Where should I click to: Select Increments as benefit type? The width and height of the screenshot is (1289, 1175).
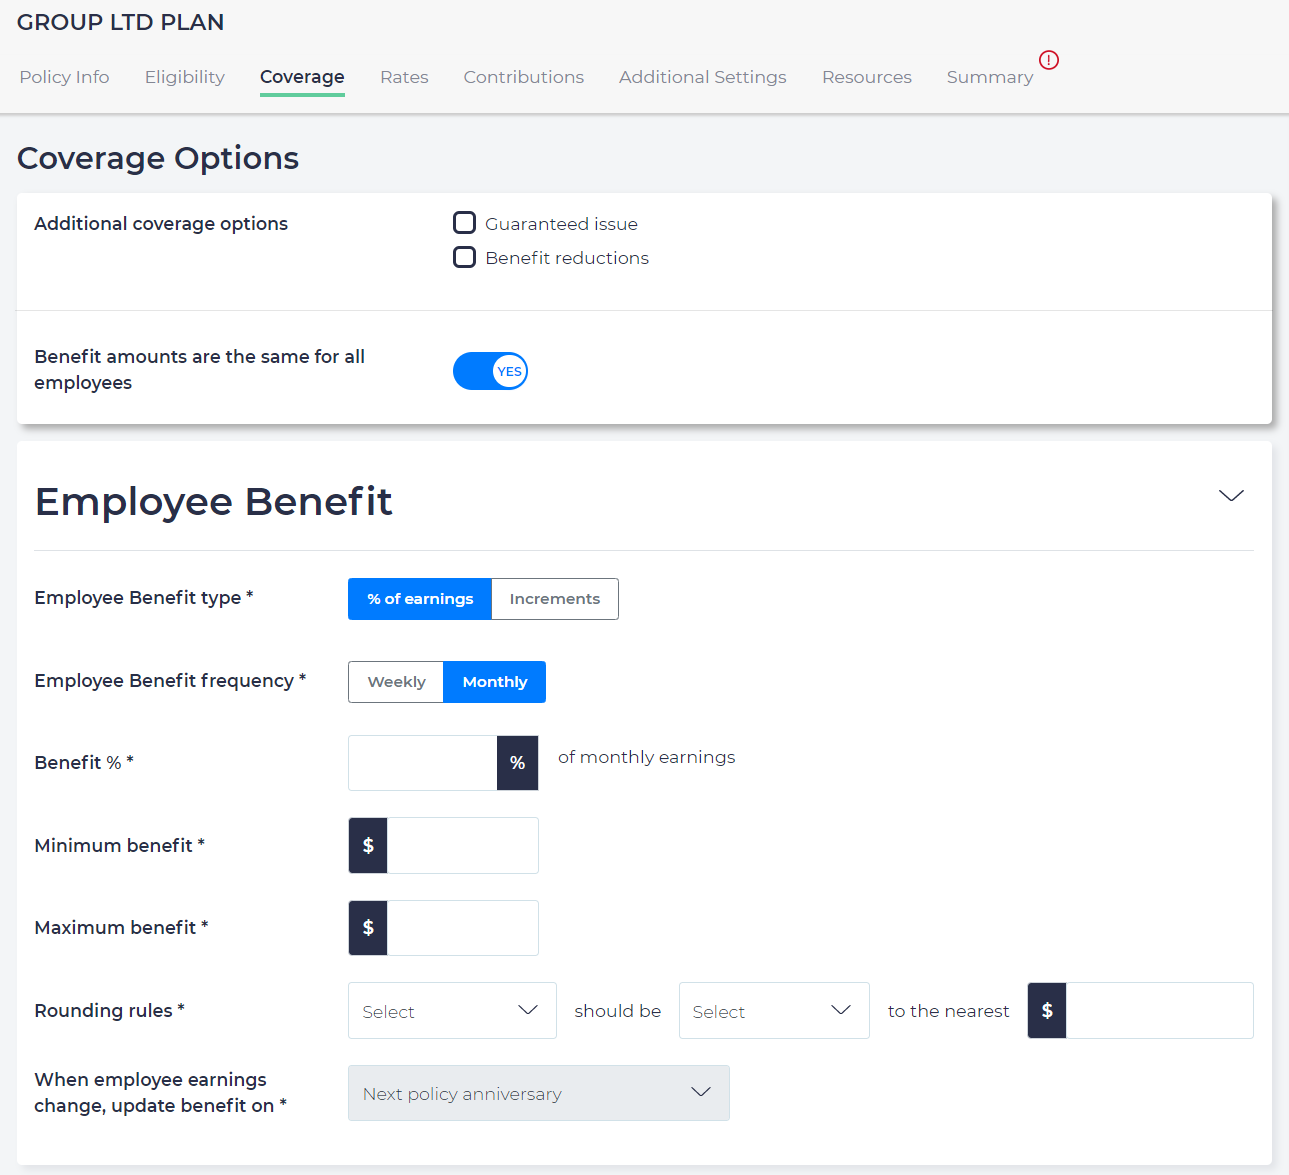[x=554, y=599]
